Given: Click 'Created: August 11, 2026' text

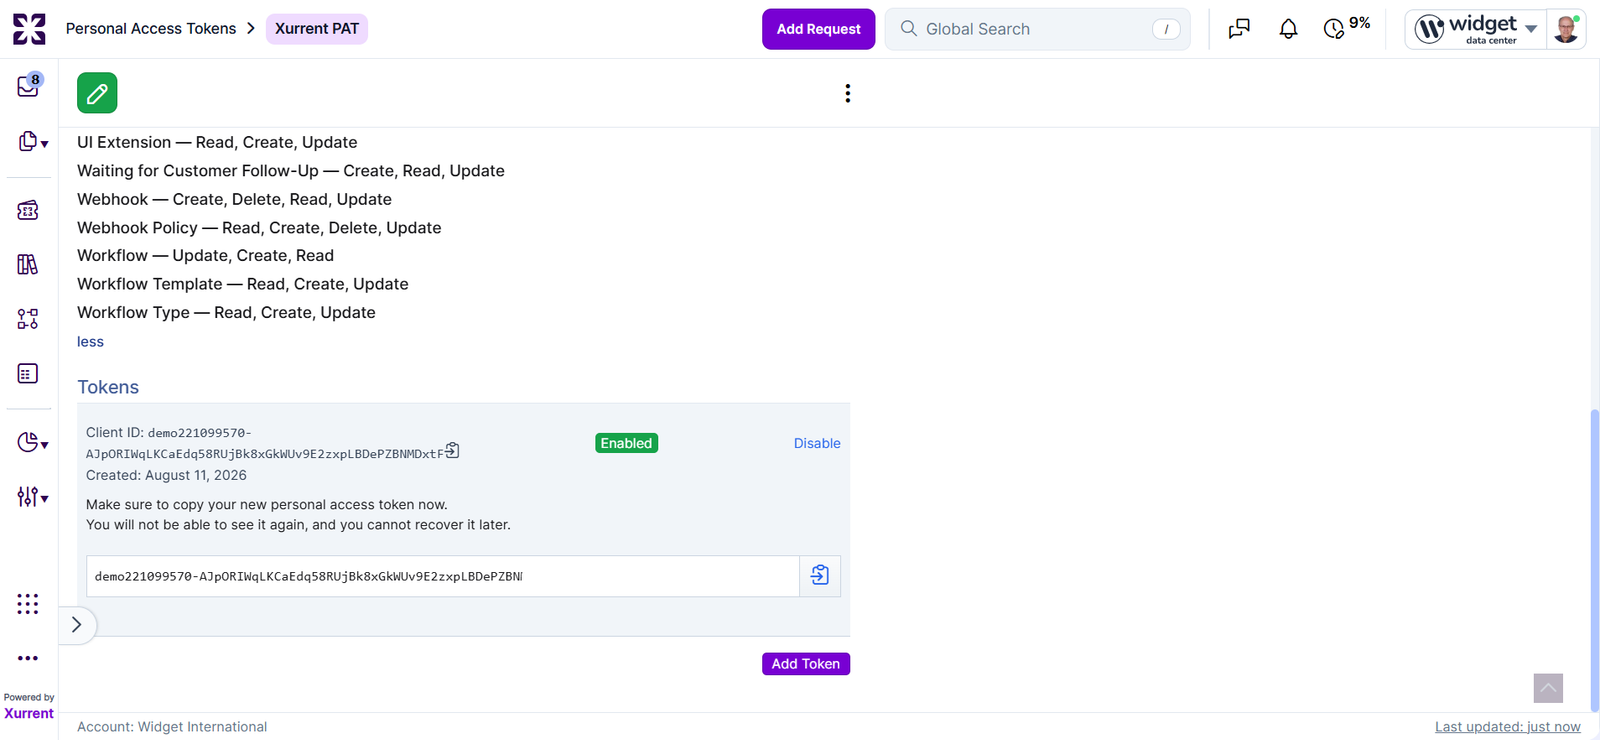Looking at the screenshot, I should pyautogui.click(x=166, y=475).
